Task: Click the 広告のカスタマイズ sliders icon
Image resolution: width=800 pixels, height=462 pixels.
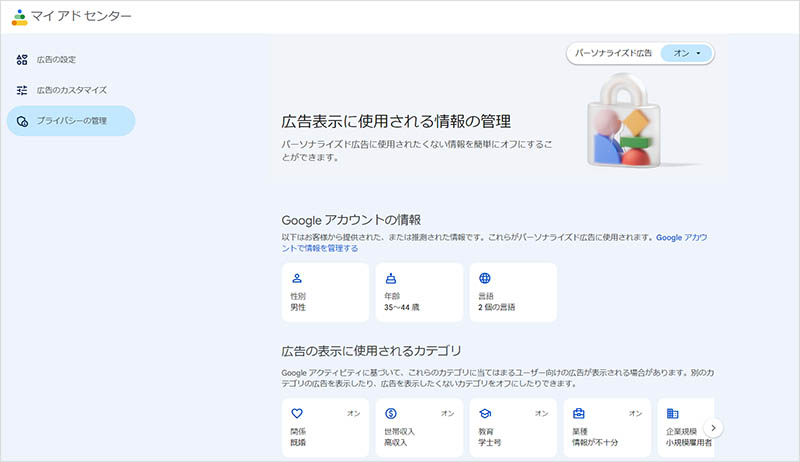Action: (22, 90)
